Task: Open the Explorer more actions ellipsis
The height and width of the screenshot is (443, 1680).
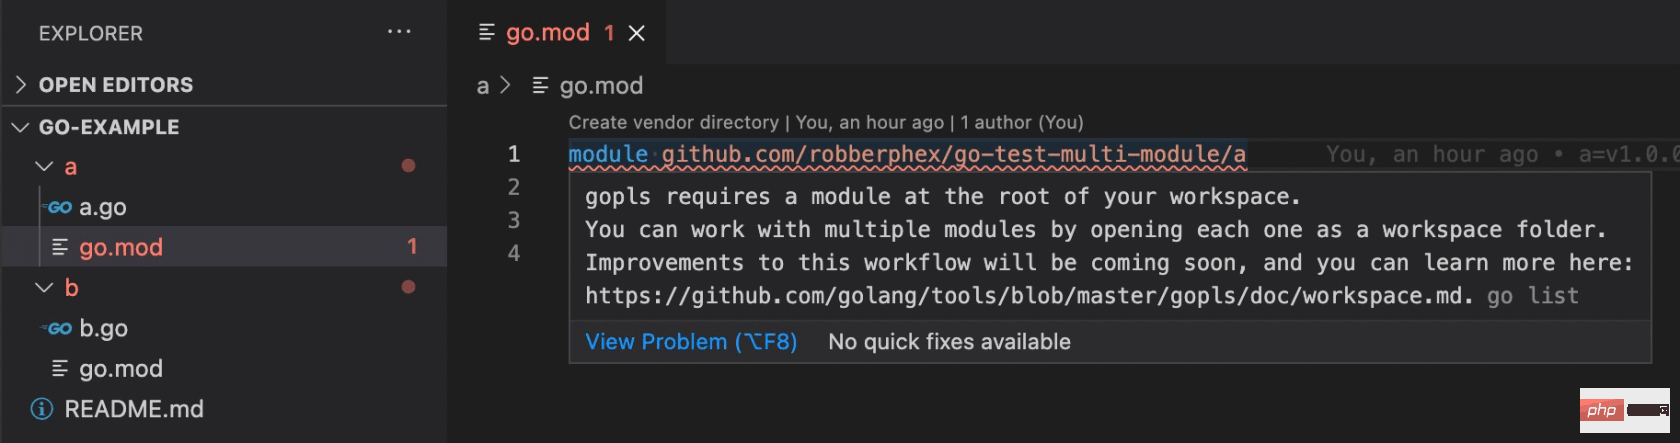Action: point(399,32)
